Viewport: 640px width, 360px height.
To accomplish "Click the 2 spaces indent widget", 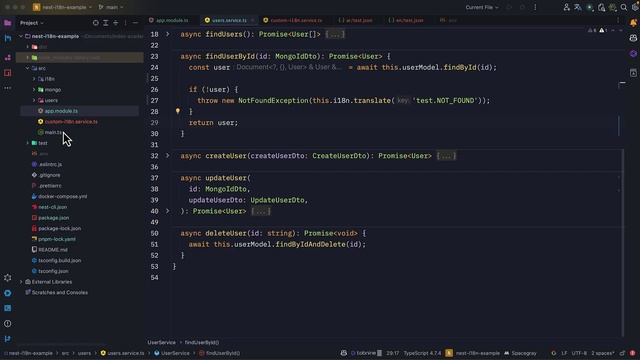I will pyautogui.click(x=603, y=353).
